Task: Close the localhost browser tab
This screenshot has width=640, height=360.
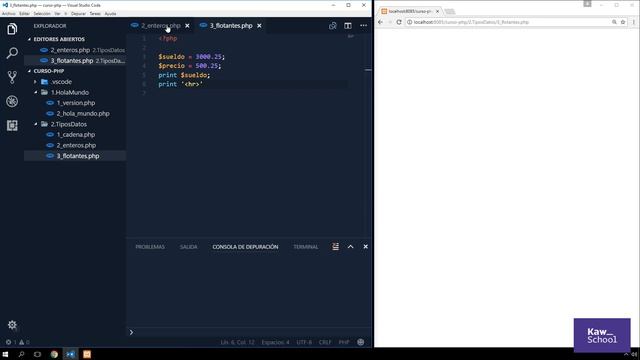Action: coord(437,11)
